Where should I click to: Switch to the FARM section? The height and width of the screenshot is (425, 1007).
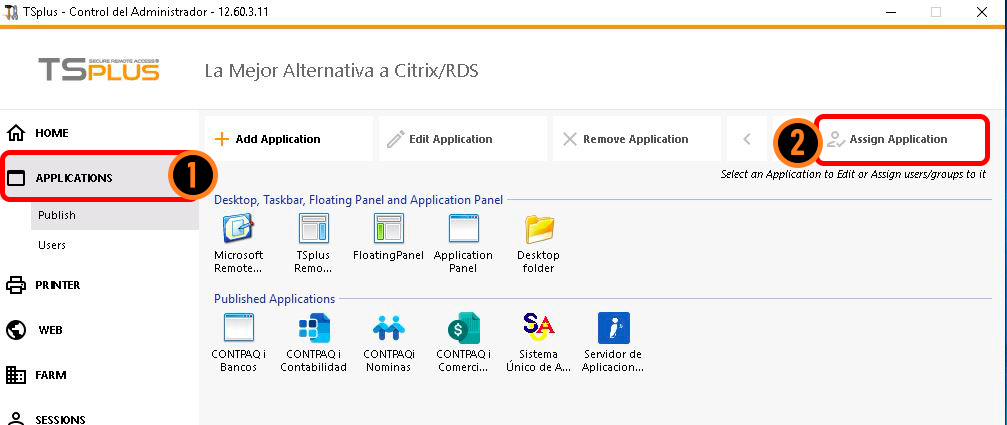coord(50,375)
